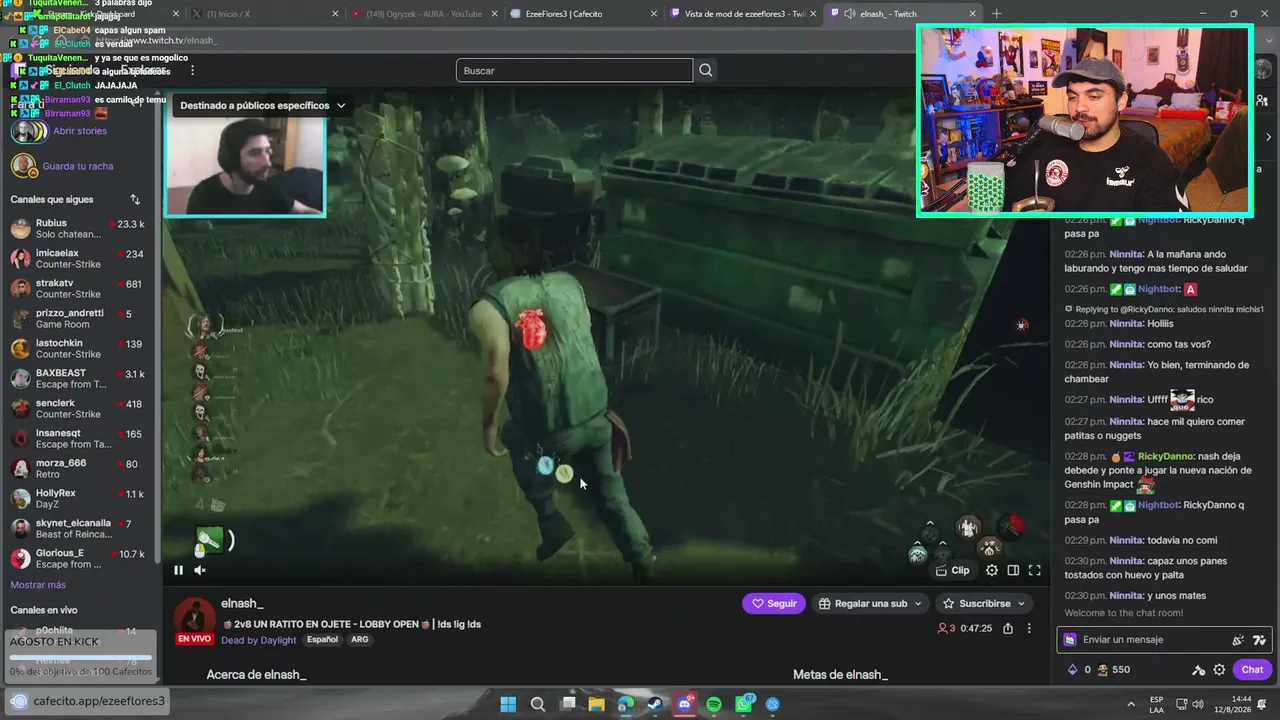
Task: Open prizzo_andretti channel from sidebar
Action: 80,318
